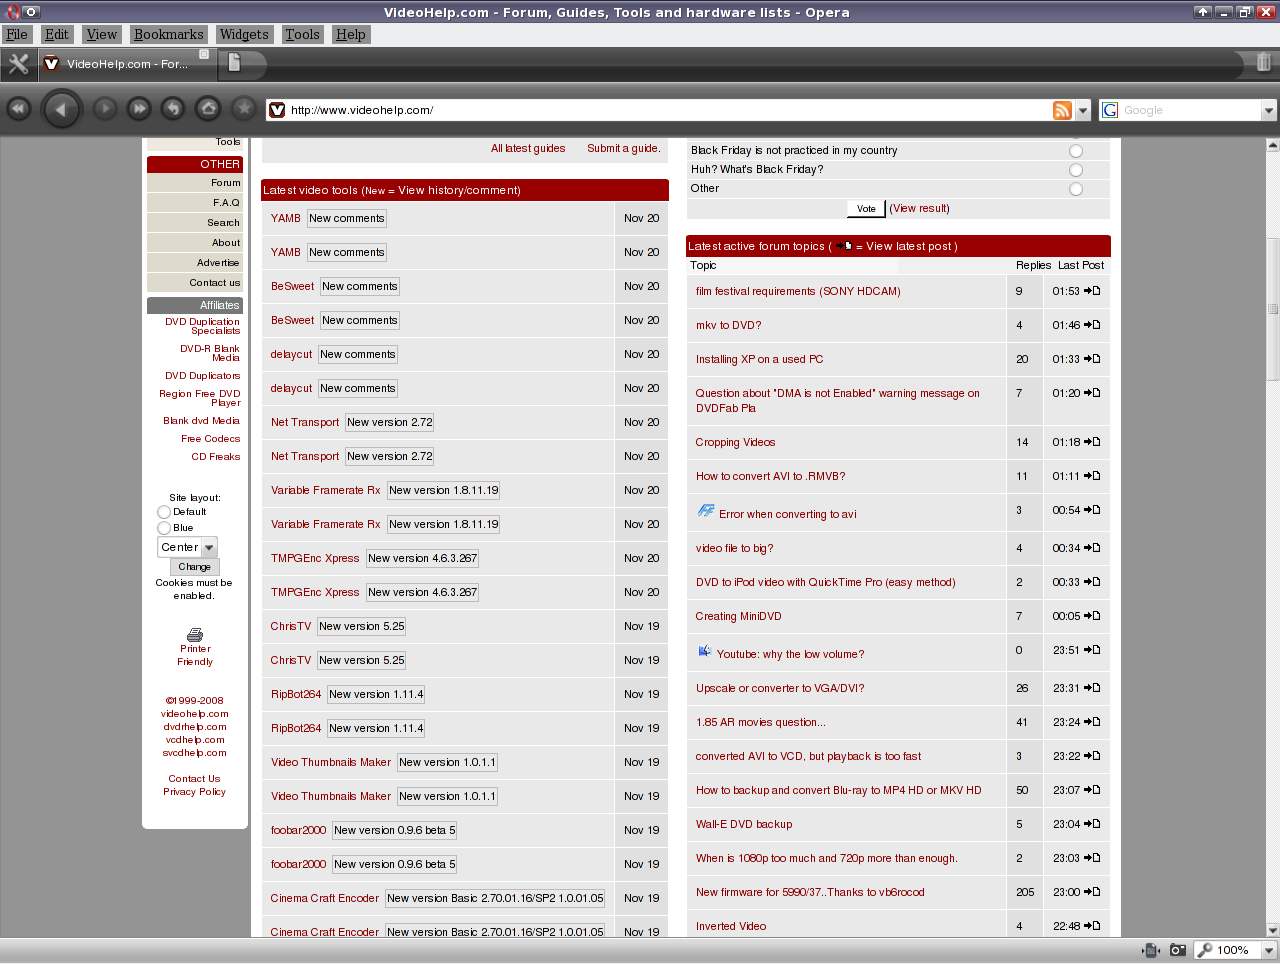Choose 'Black Friday is not practiced' poll option
The image size is (1280, 964).
tap(1076, 151)
